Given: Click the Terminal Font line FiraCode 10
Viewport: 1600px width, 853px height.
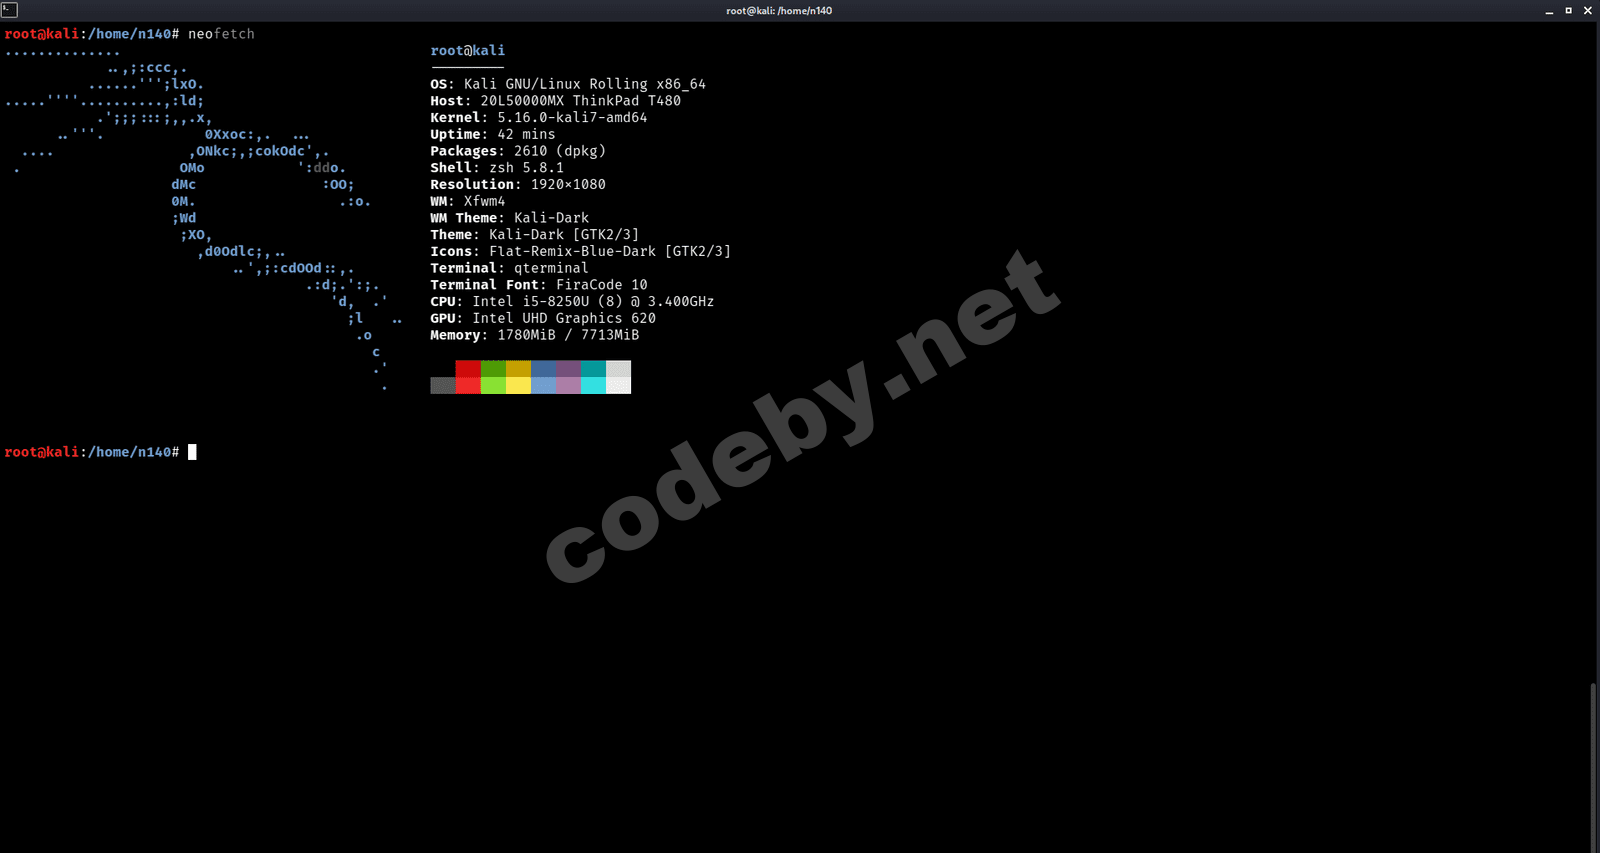Looking at the screenshot, I should (539, 285).
